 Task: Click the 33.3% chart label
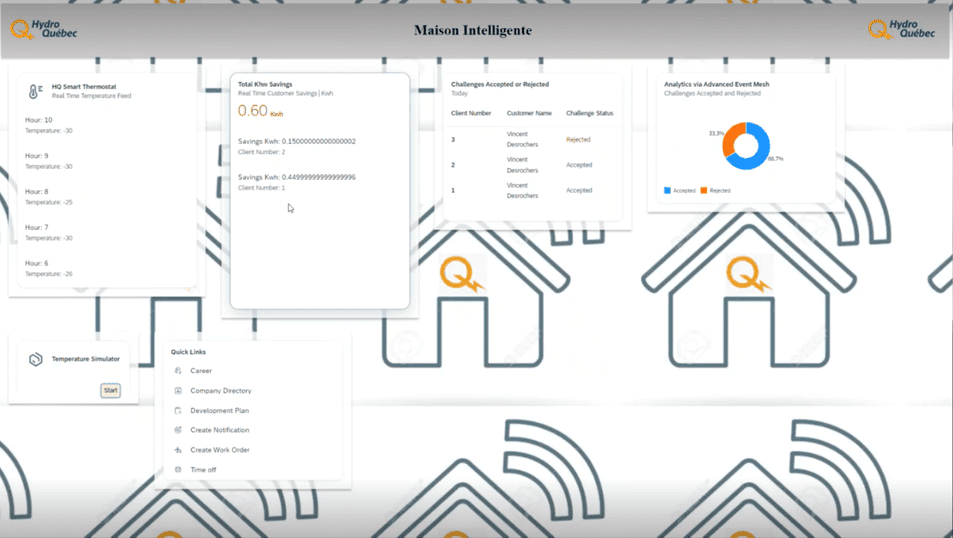point(716,133)
